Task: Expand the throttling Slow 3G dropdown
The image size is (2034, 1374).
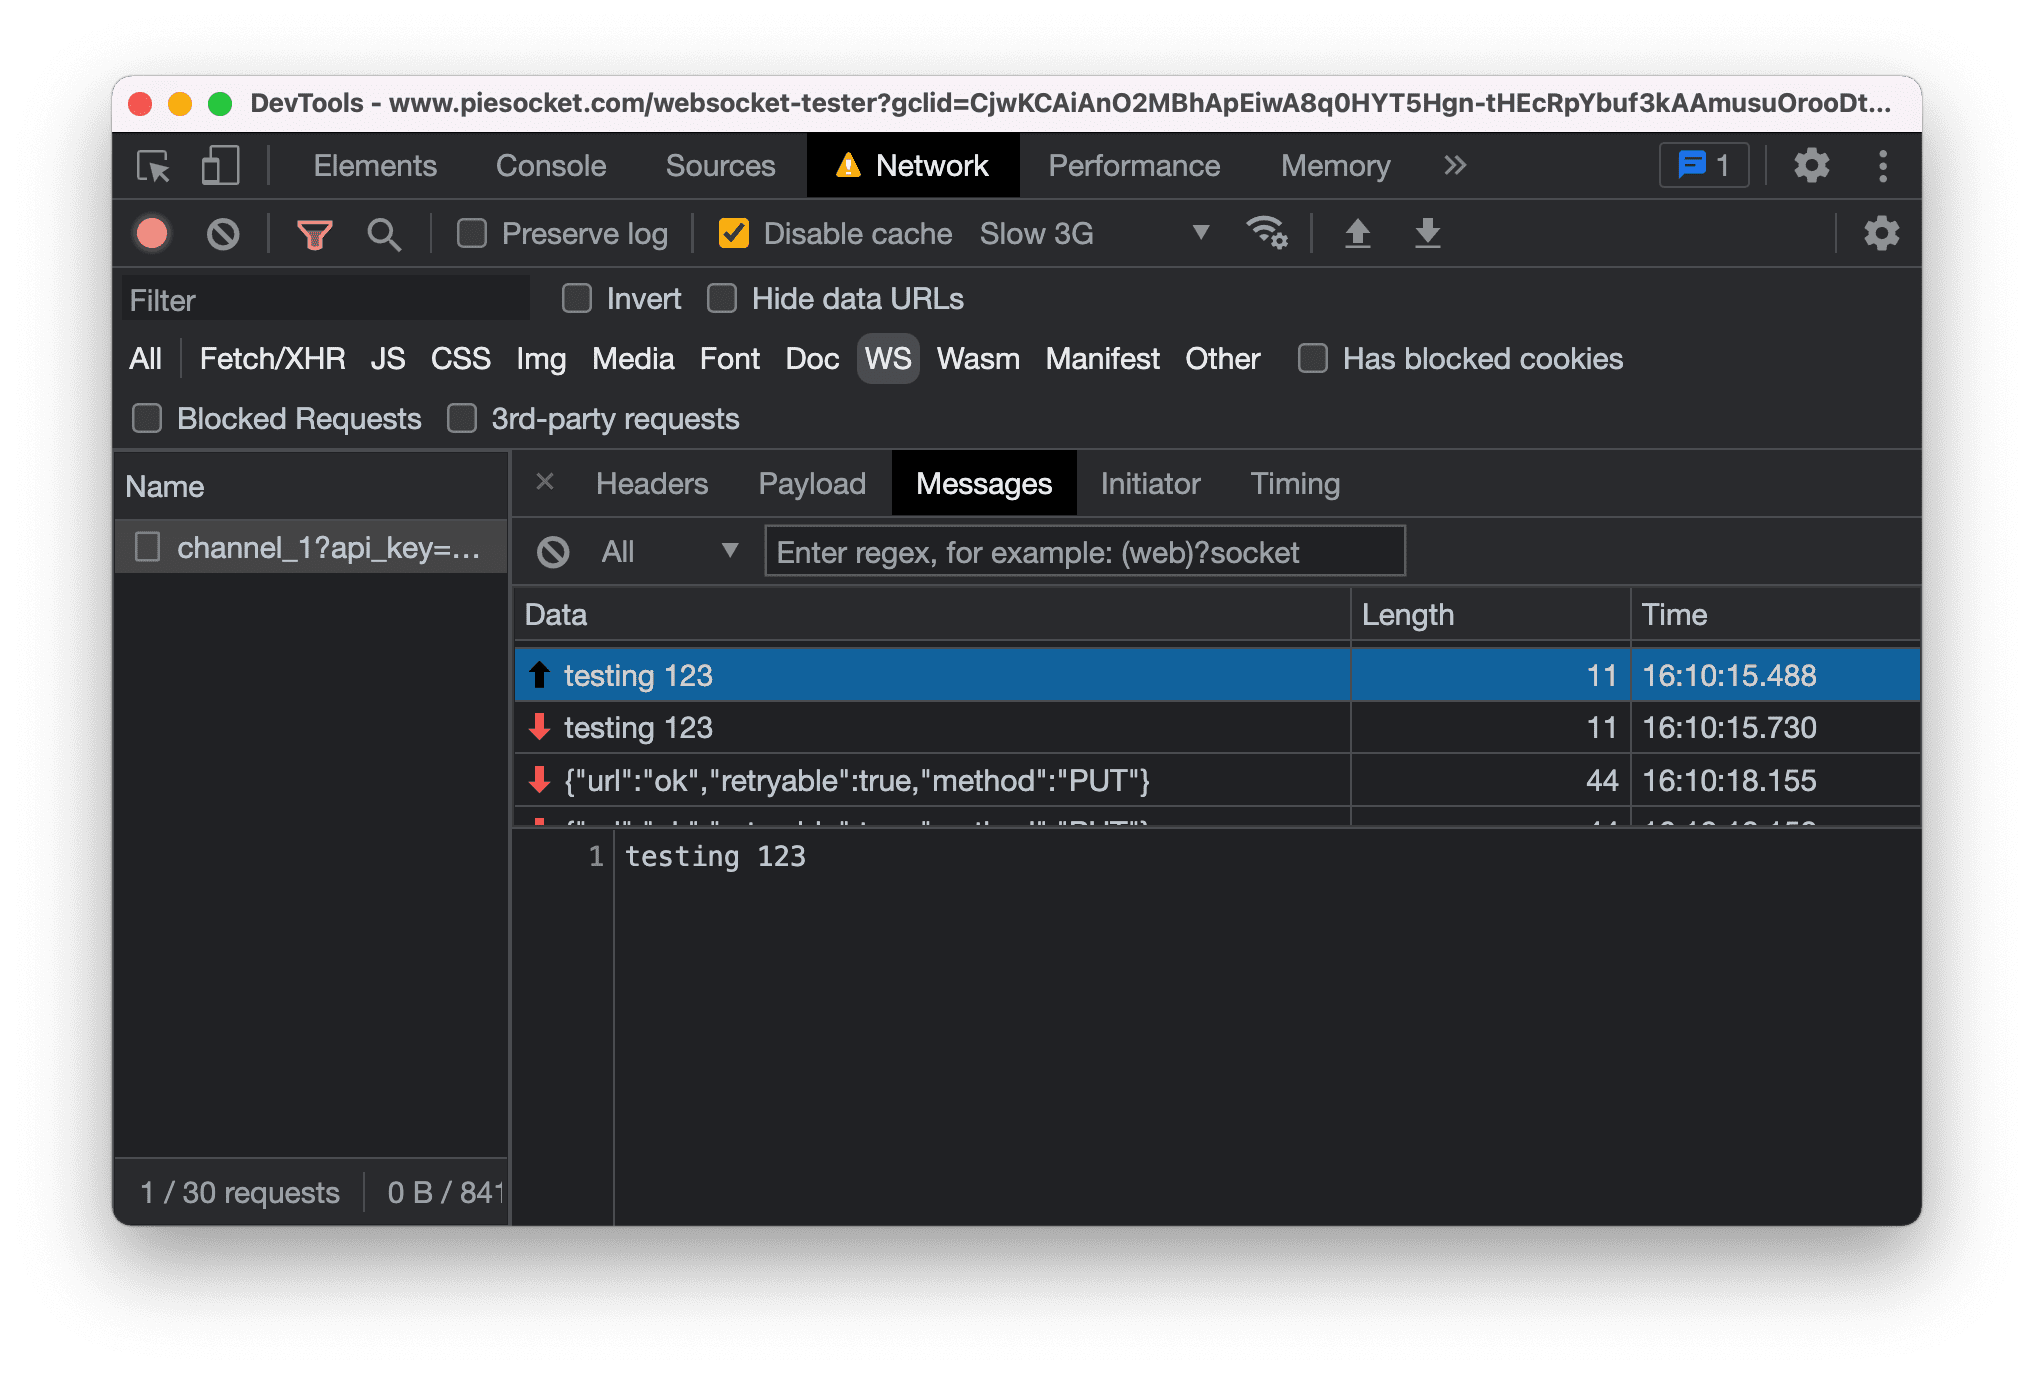Action: [x=1199, y=235]
